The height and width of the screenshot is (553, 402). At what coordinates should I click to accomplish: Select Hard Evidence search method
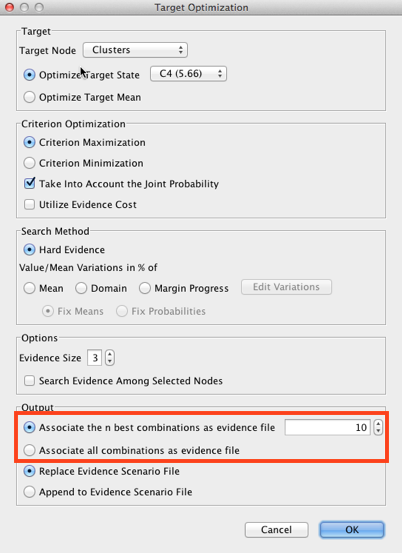coord(29,250)
